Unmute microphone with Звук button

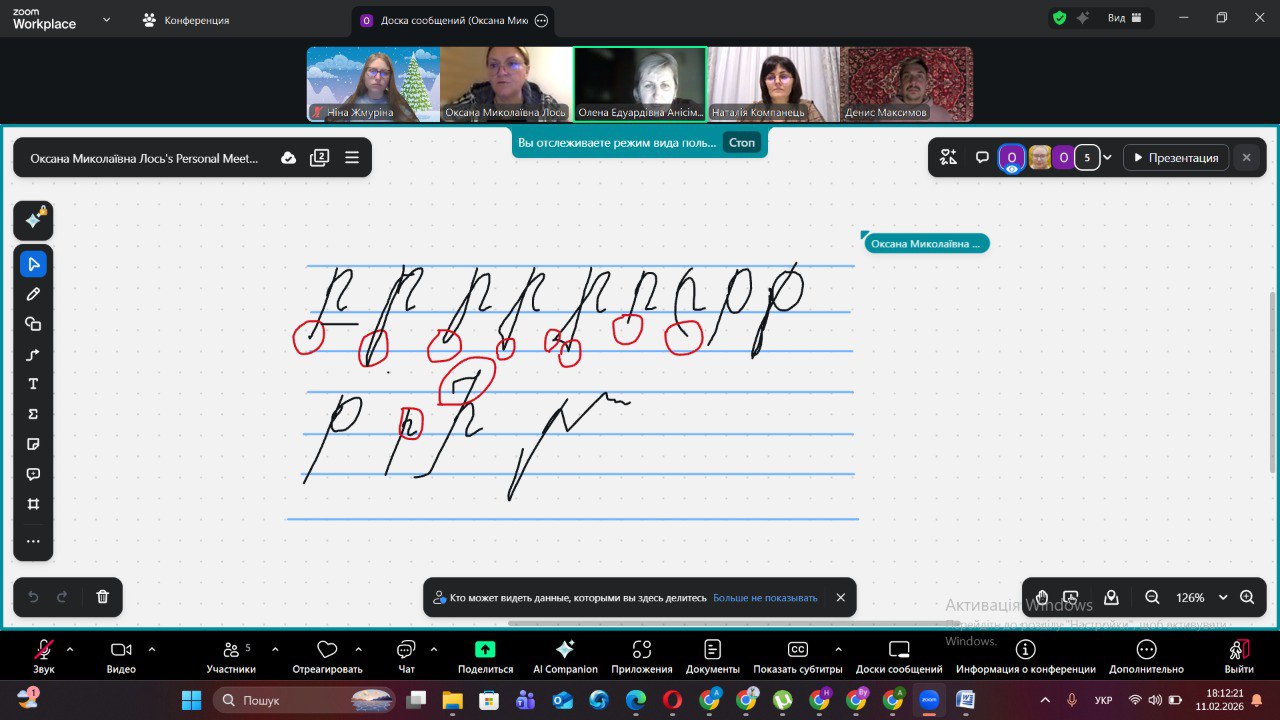coord(43,655)
